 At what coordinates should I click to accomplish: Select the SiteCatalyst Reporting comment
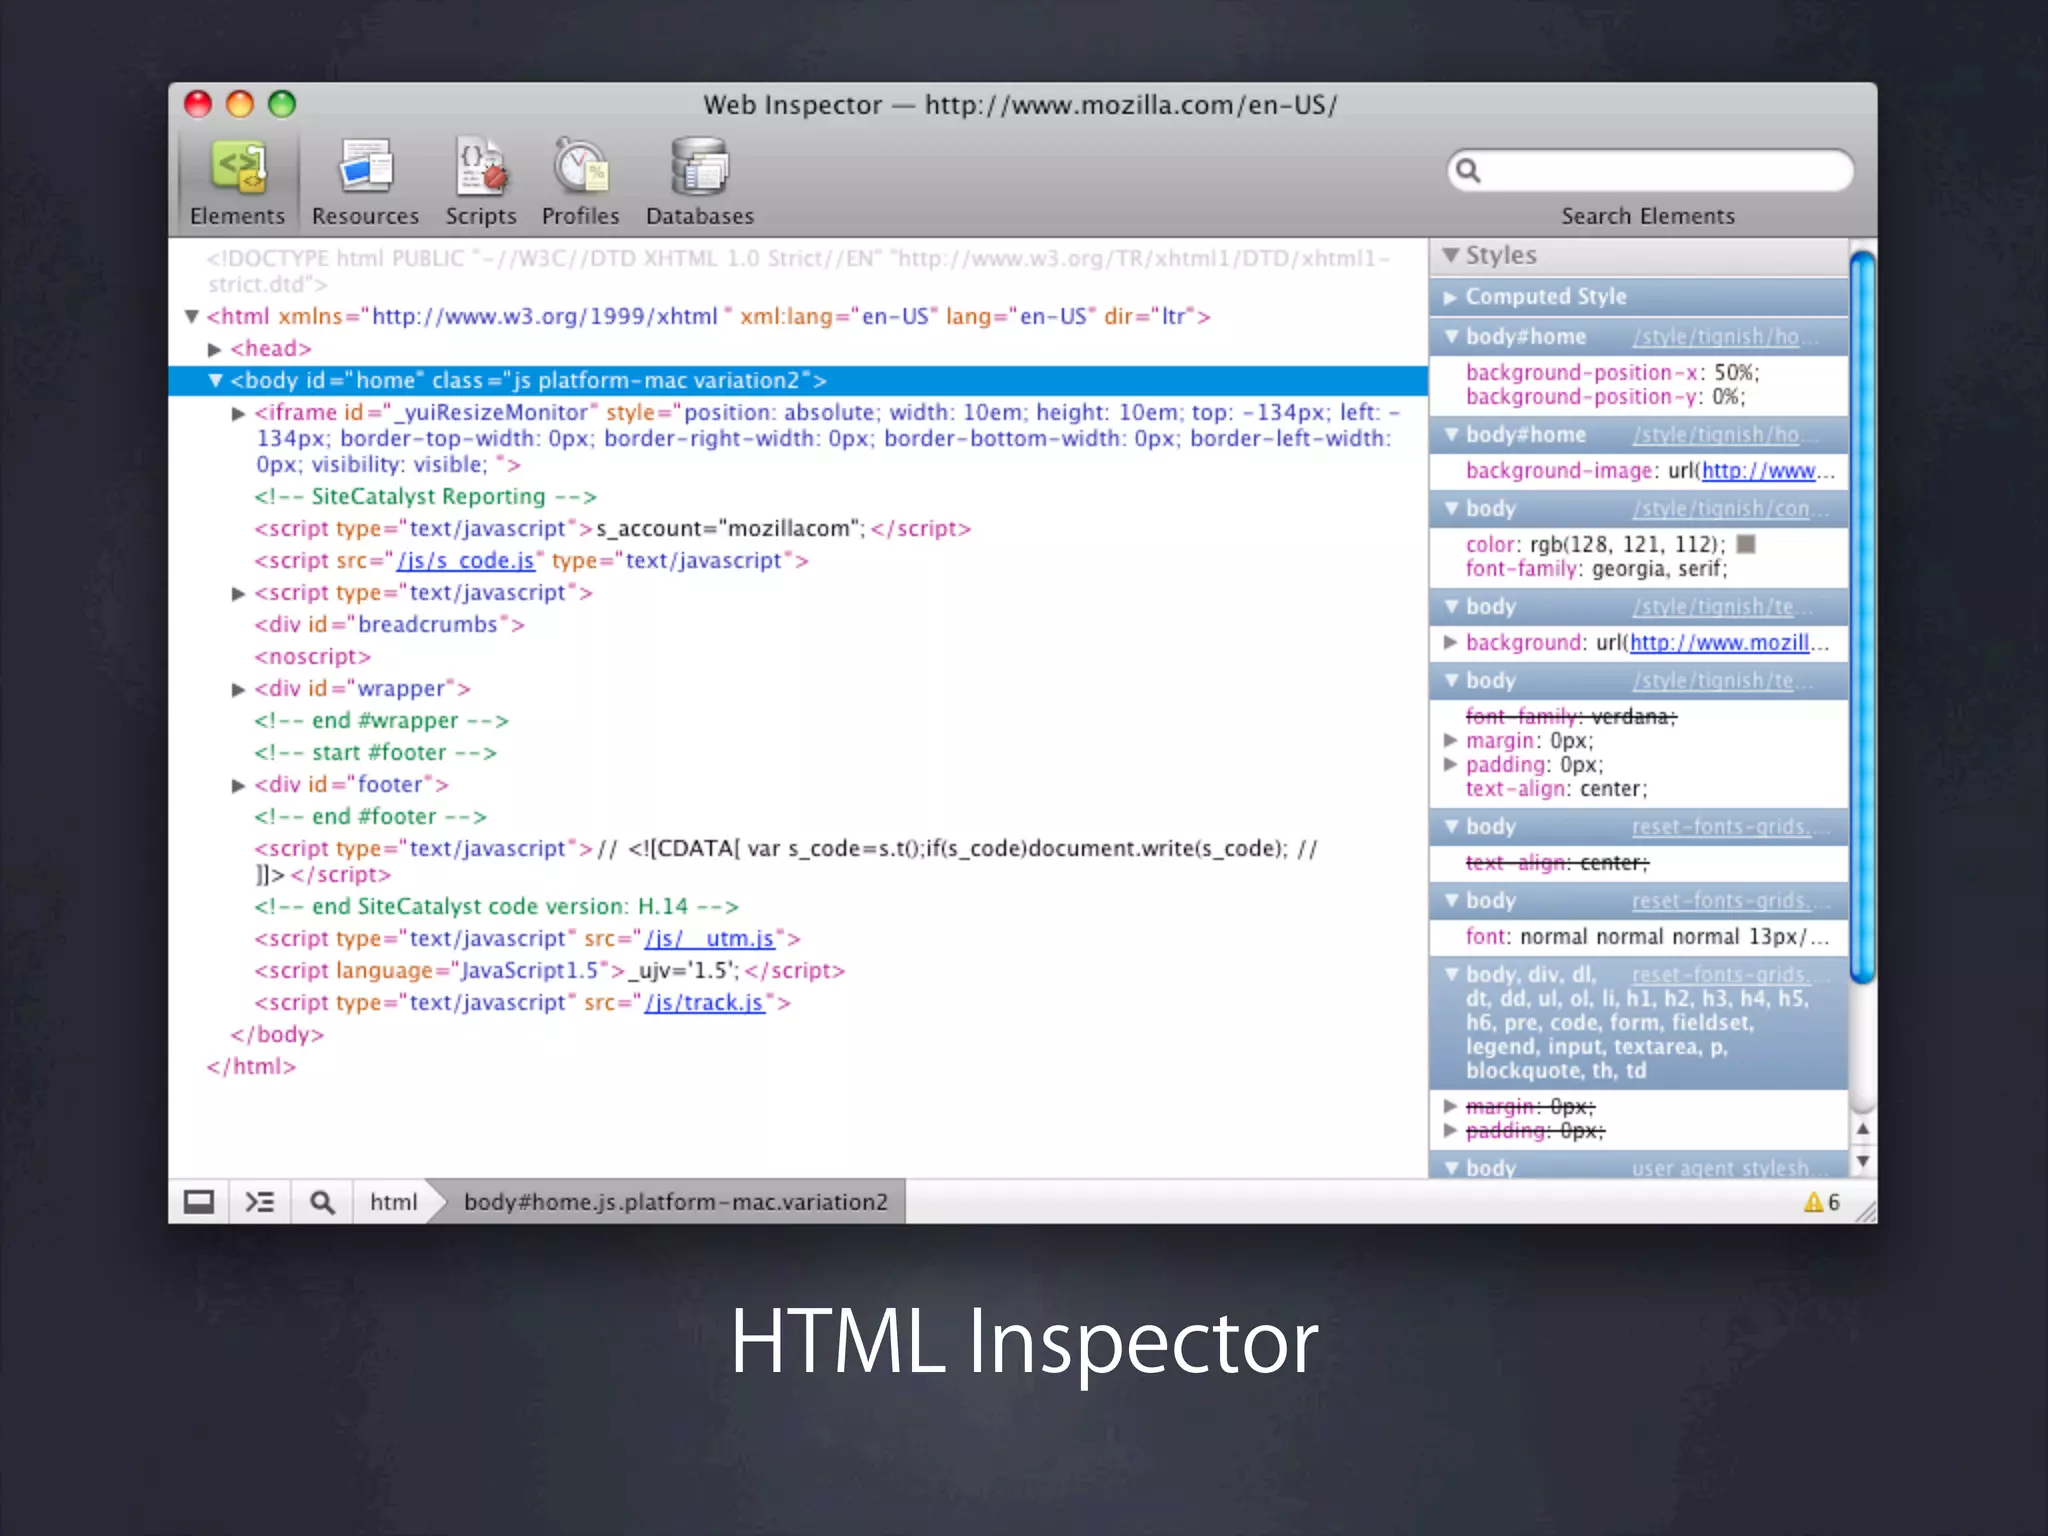pos(425,497)
